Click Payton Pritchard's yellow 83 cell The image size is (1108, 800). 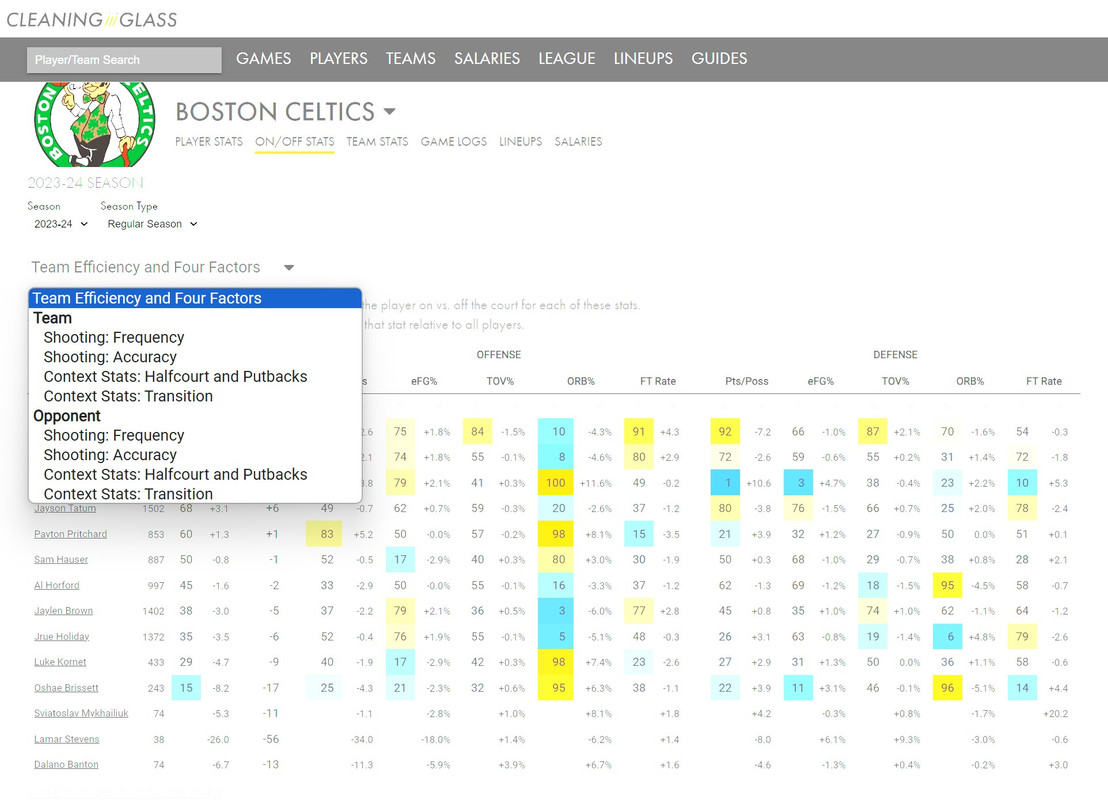pos(325,534)
